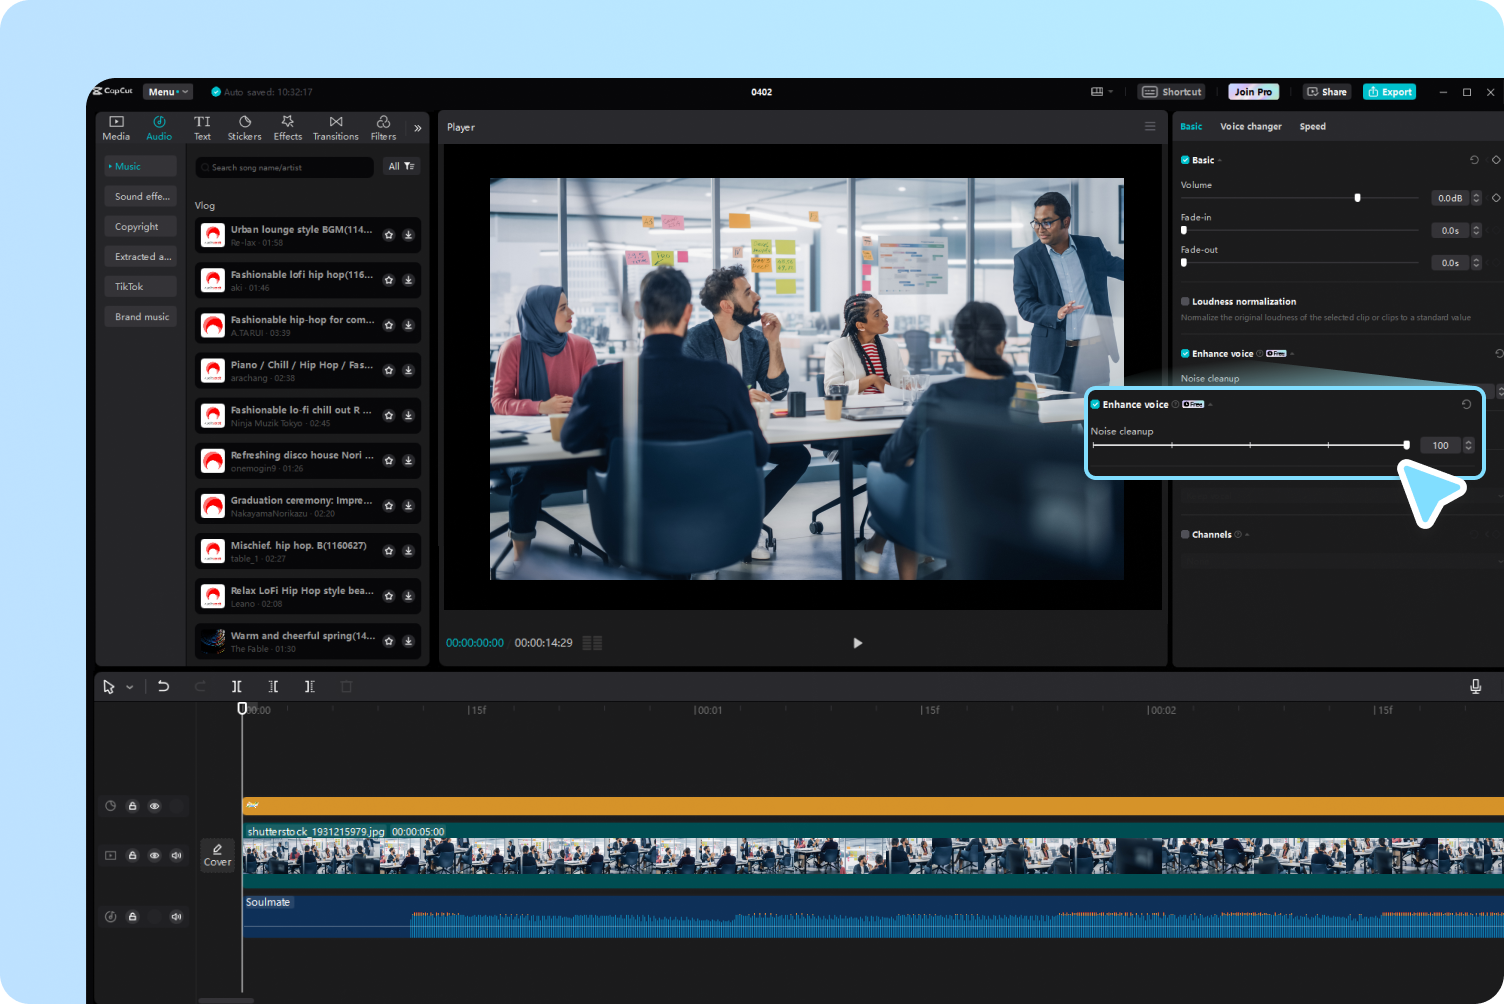
Task: Open the Effects panel
Action: (x=288, y=128)
